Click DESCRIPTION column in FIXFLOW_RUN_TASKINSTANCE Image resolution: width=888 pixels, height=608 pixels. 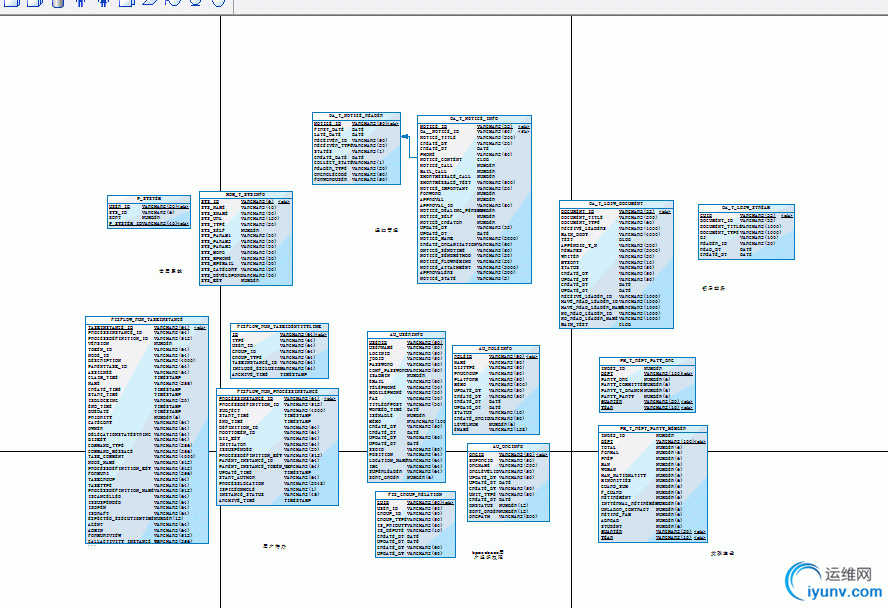pyautogui.click(x=105, y=361)
